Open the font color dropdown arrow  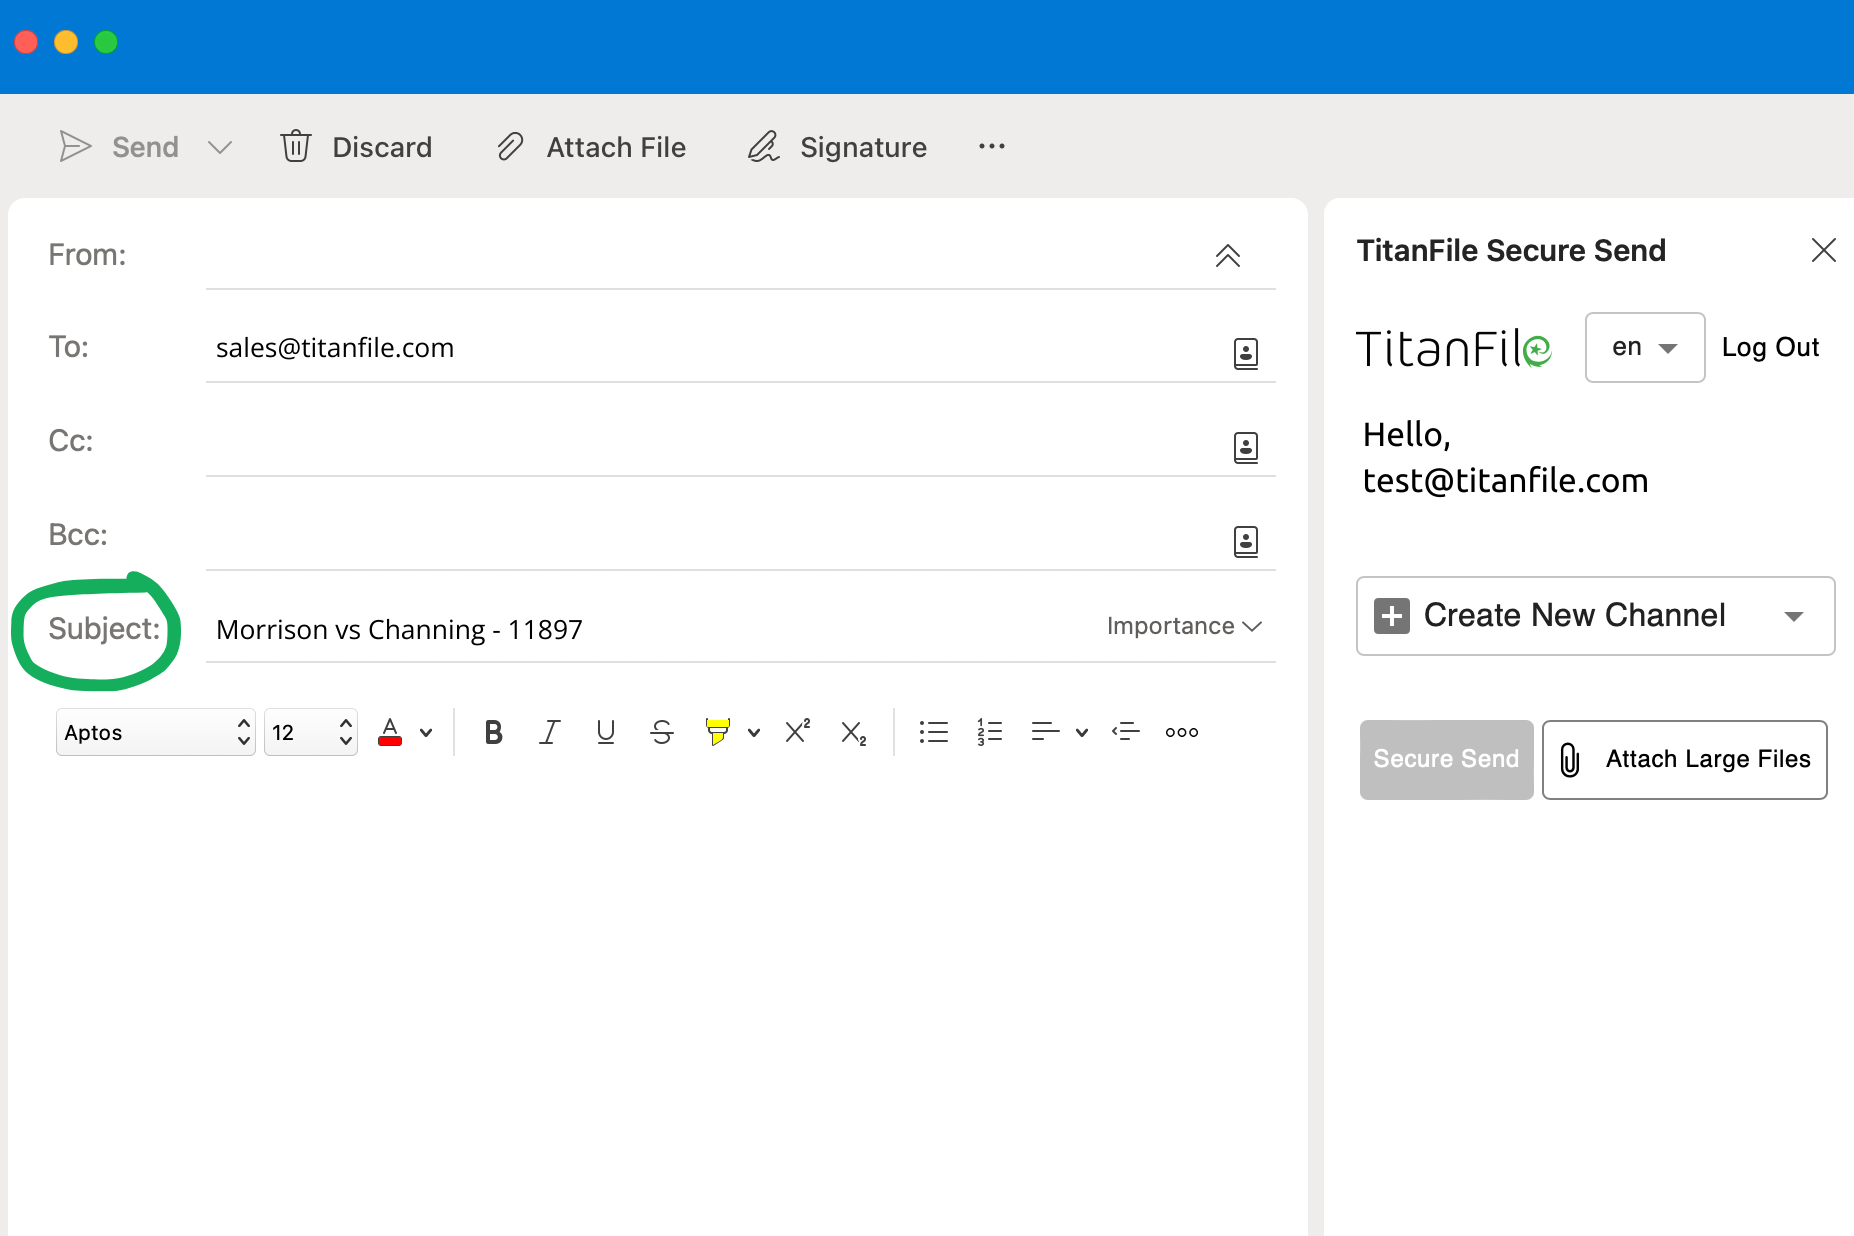click(x=426, y=733)
